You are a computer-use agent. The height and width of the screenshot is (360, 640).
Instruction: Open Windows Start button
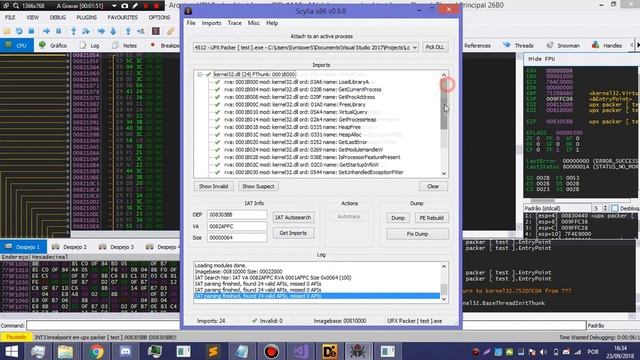[11, 351]
